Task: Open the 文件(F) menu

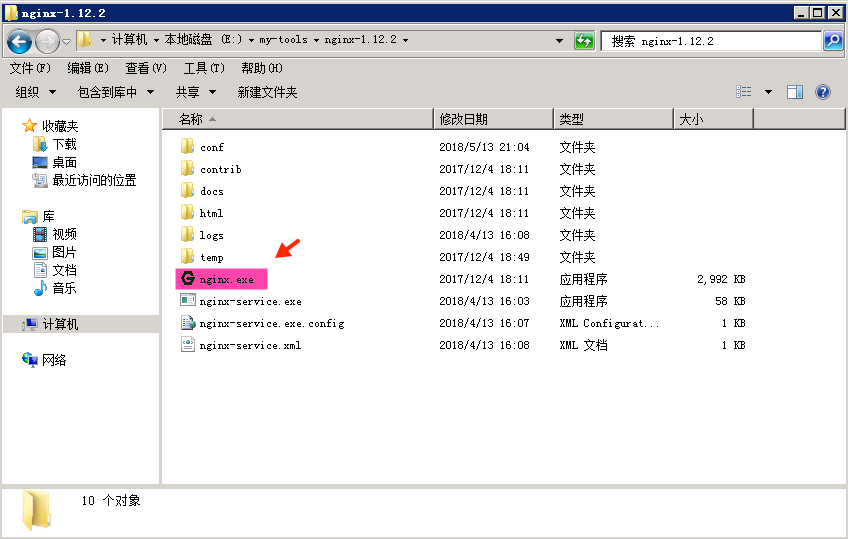Action: pyautogui.click(x=30, y=68)
